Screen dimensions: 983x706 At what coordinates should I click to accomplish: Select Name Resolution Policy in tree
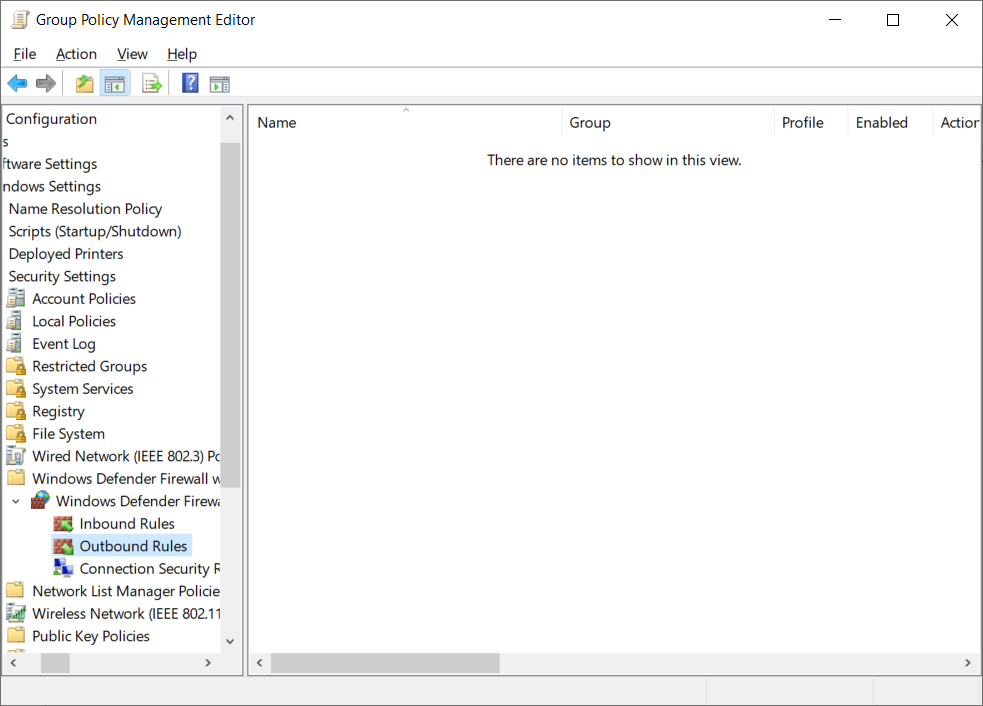coord(85,209)
